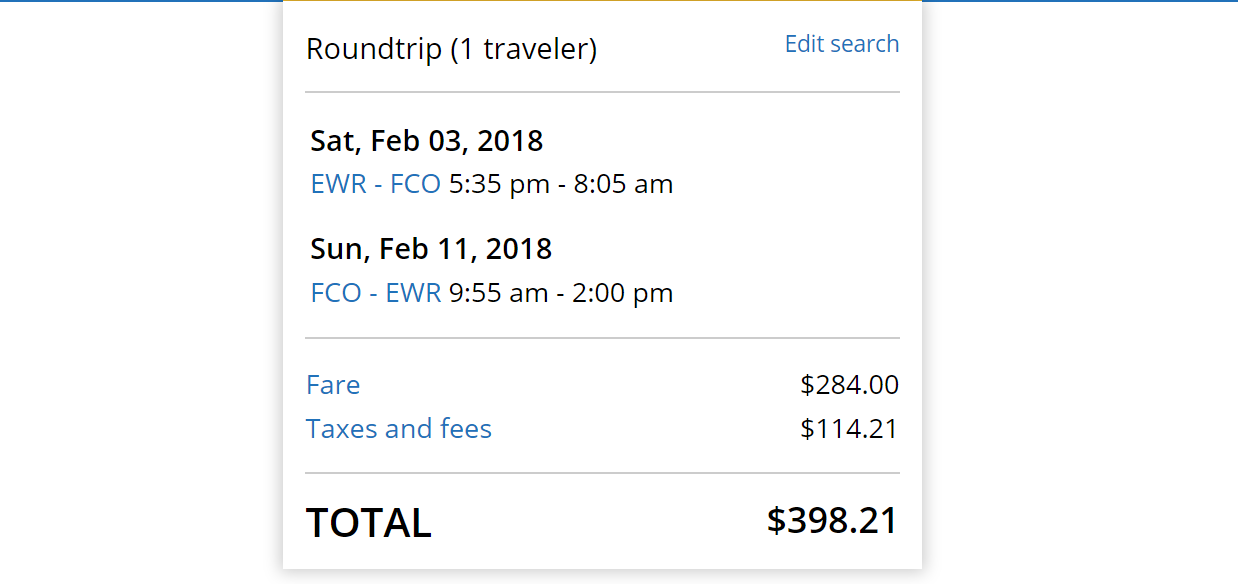
Task: Click the 9:55 am return departure time
Action: (498, 293)
